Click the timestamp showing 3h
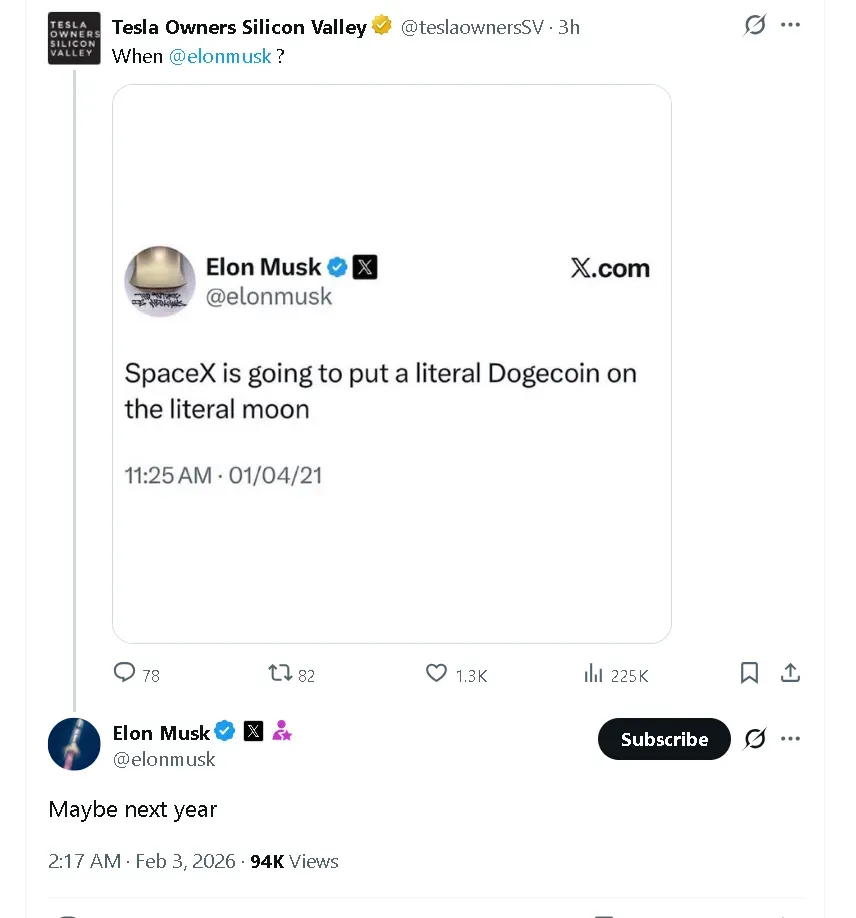 click(570, 27)
